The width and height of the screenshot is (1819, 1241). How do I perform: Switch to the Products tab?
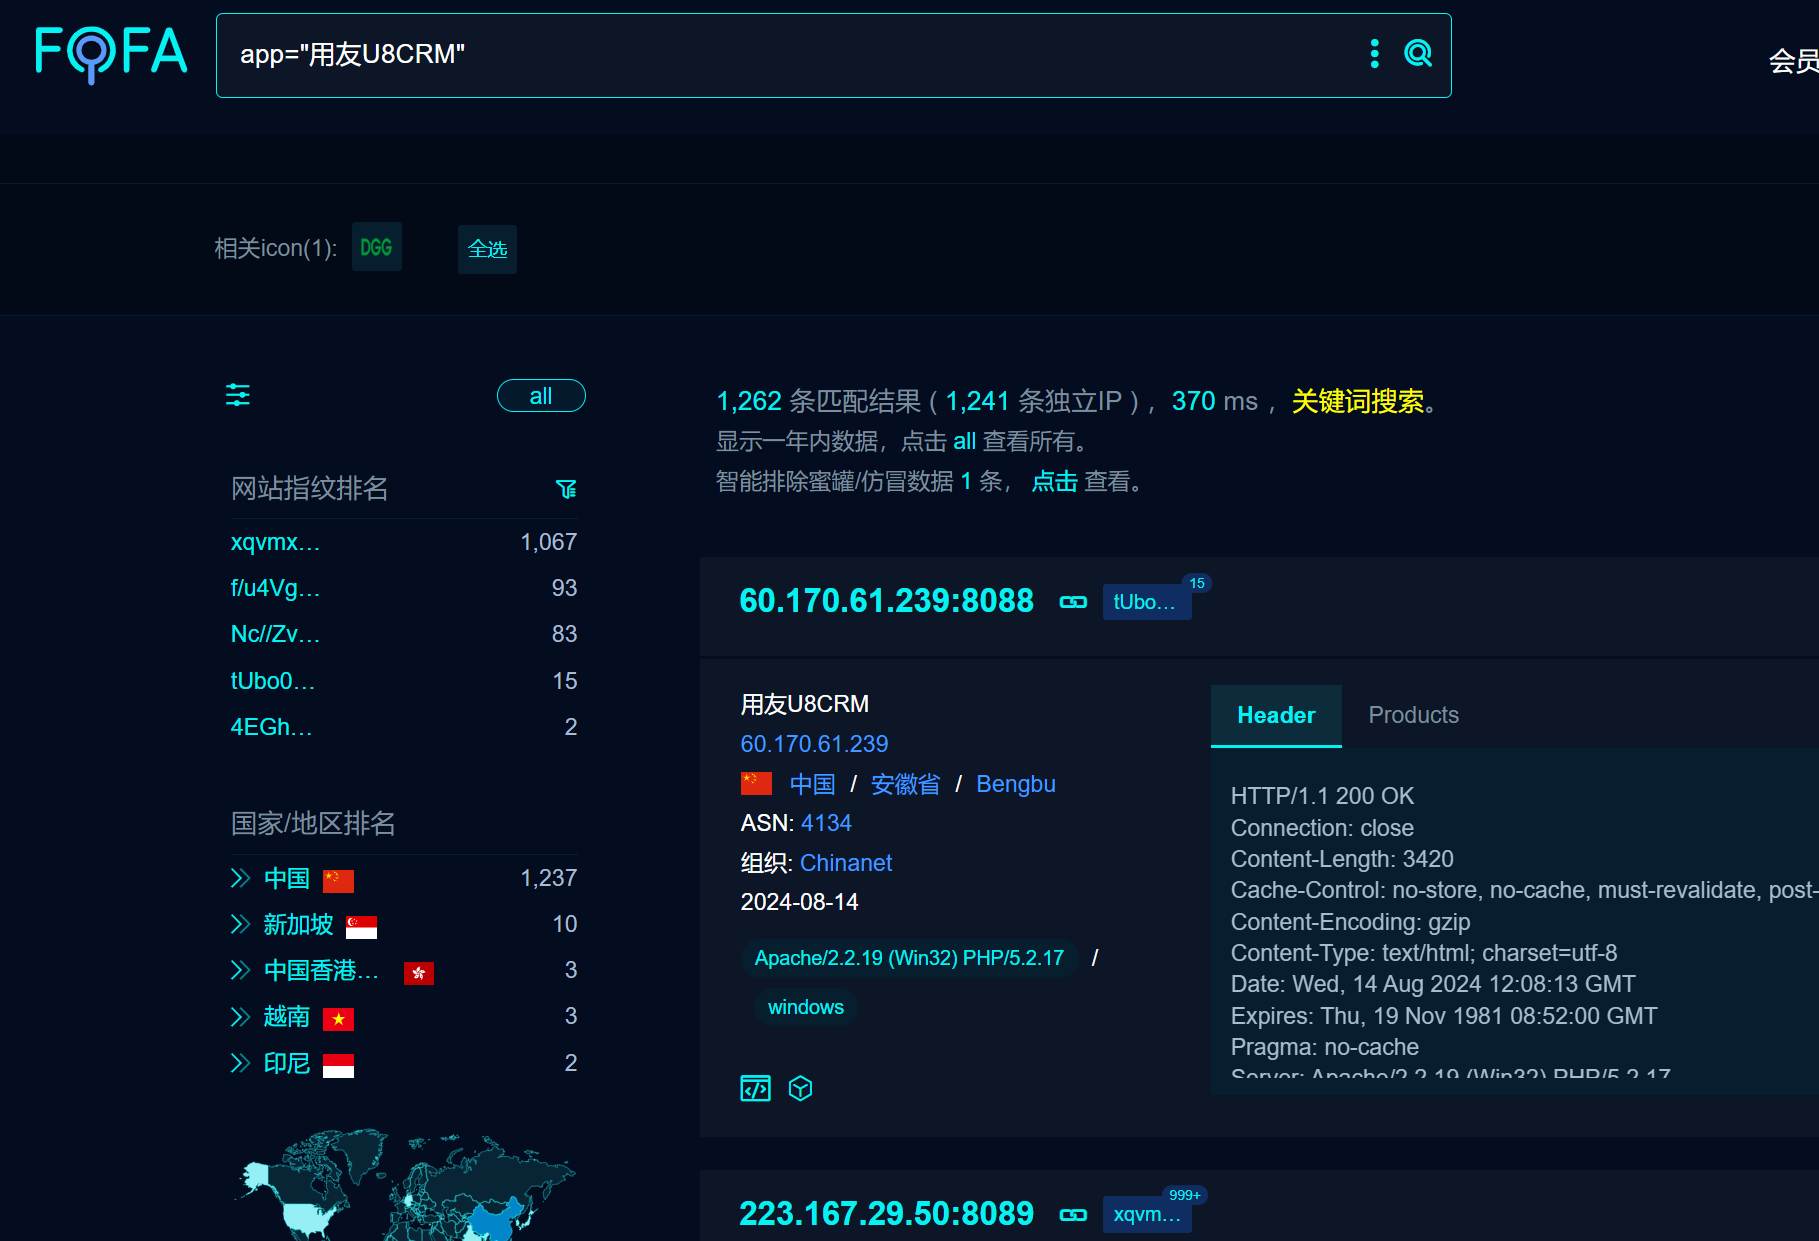click(x=1413, y=715)
